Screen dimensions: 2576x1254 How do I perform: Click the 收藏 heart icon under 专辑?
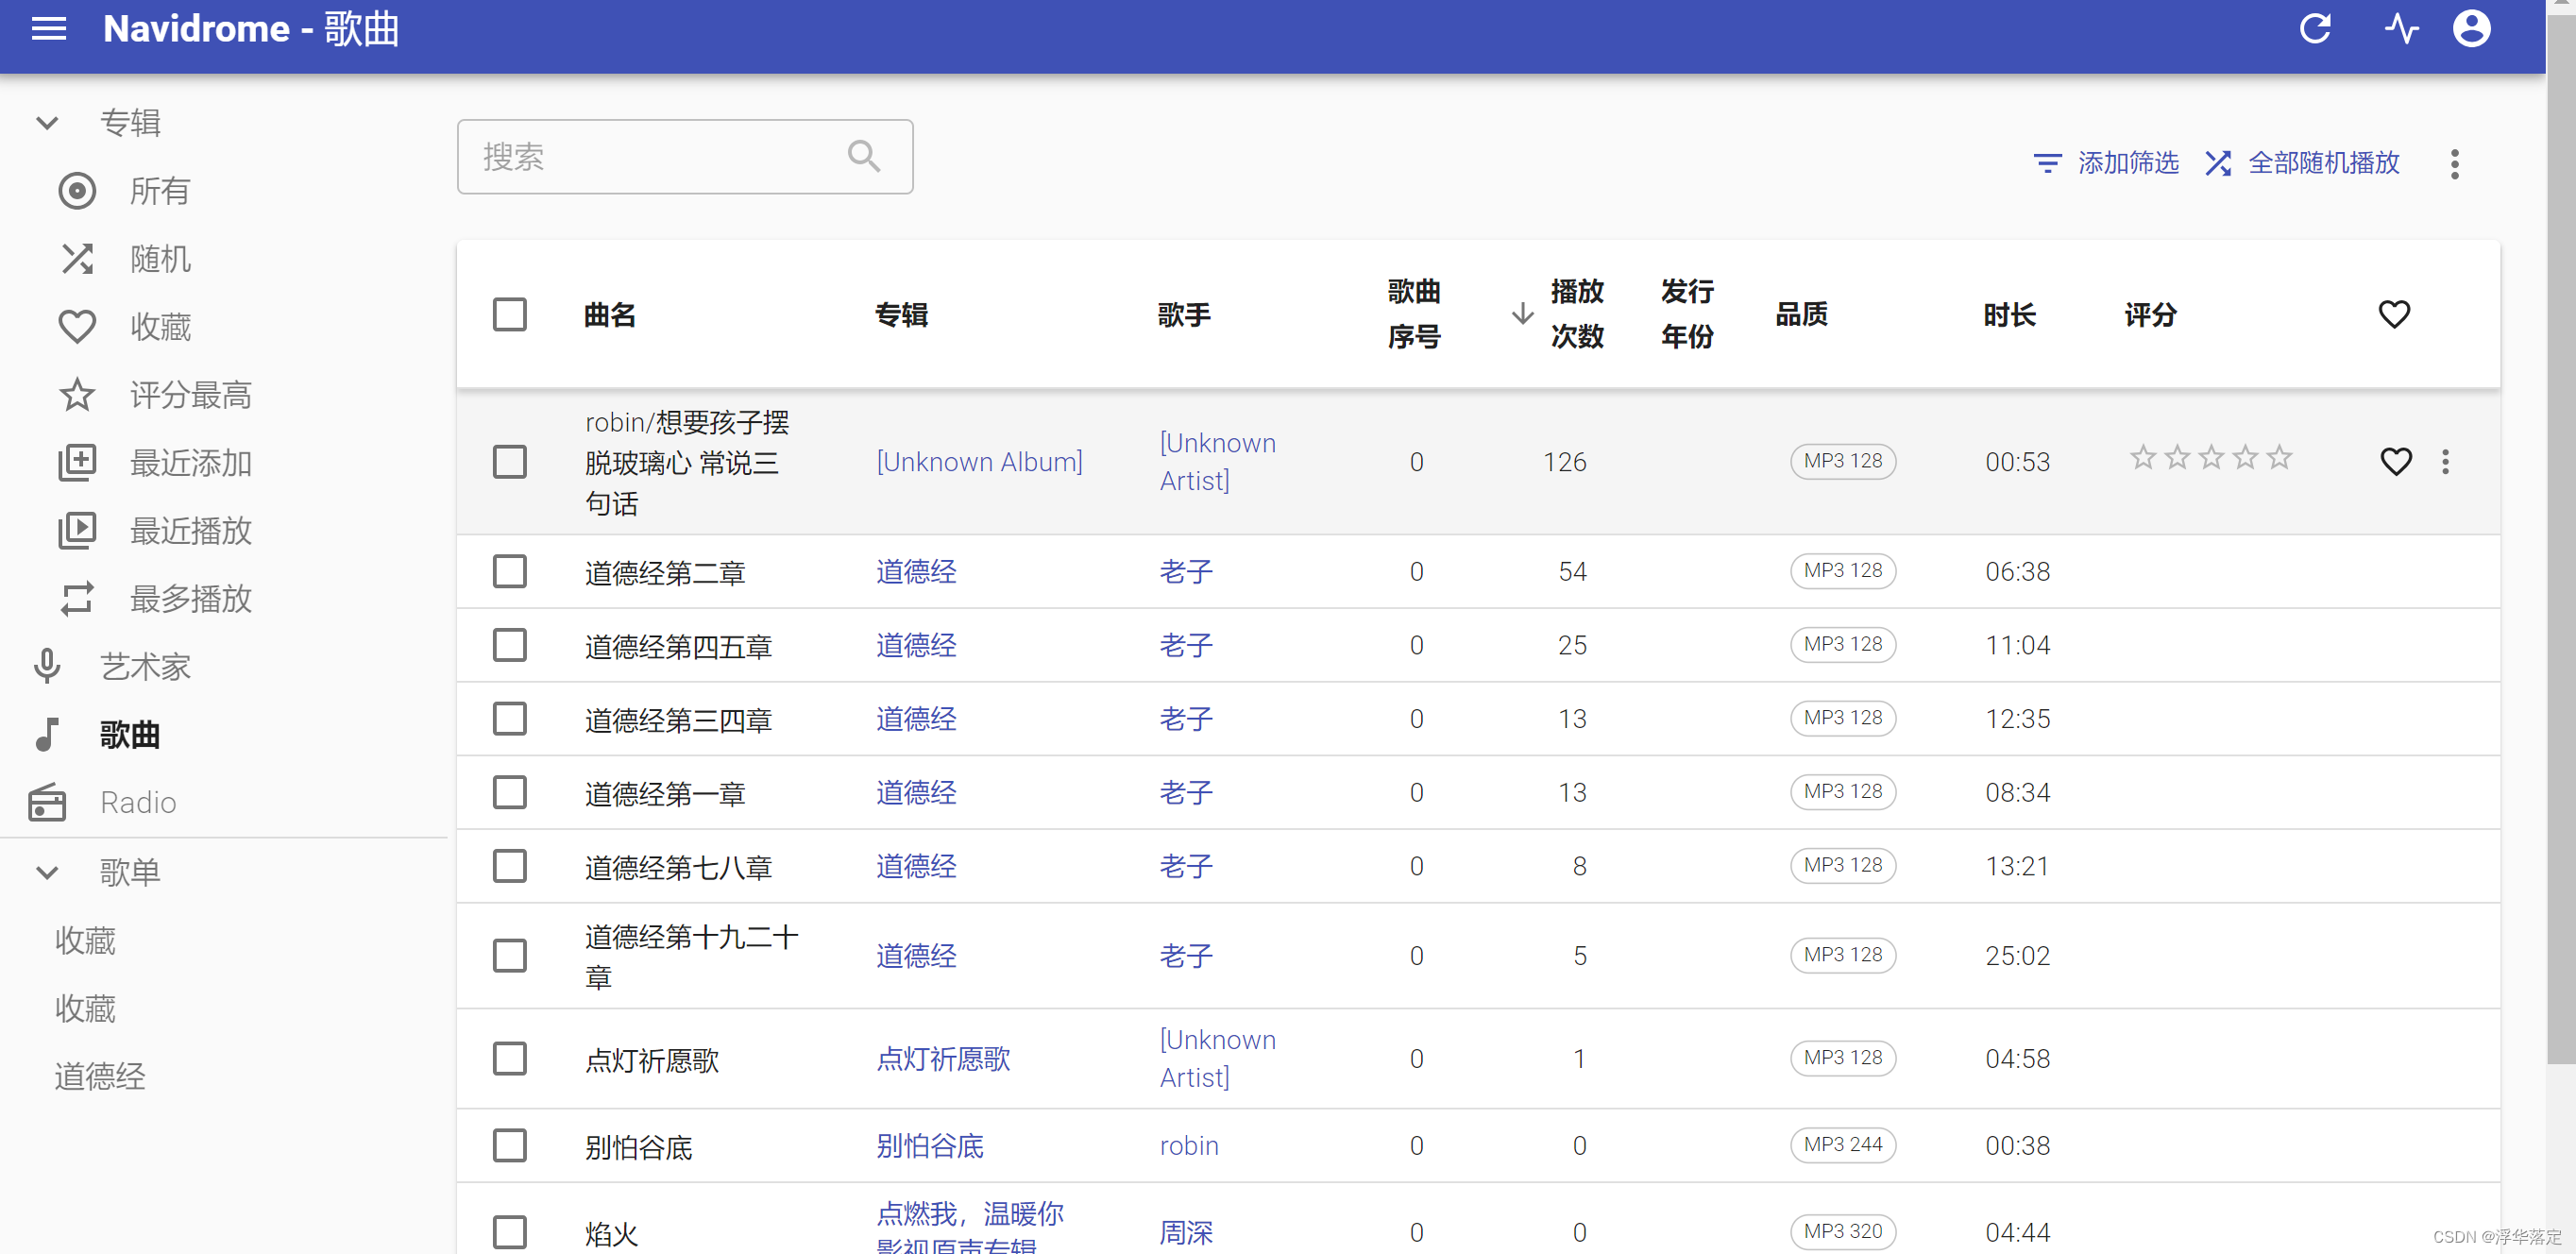coord(77,327)
